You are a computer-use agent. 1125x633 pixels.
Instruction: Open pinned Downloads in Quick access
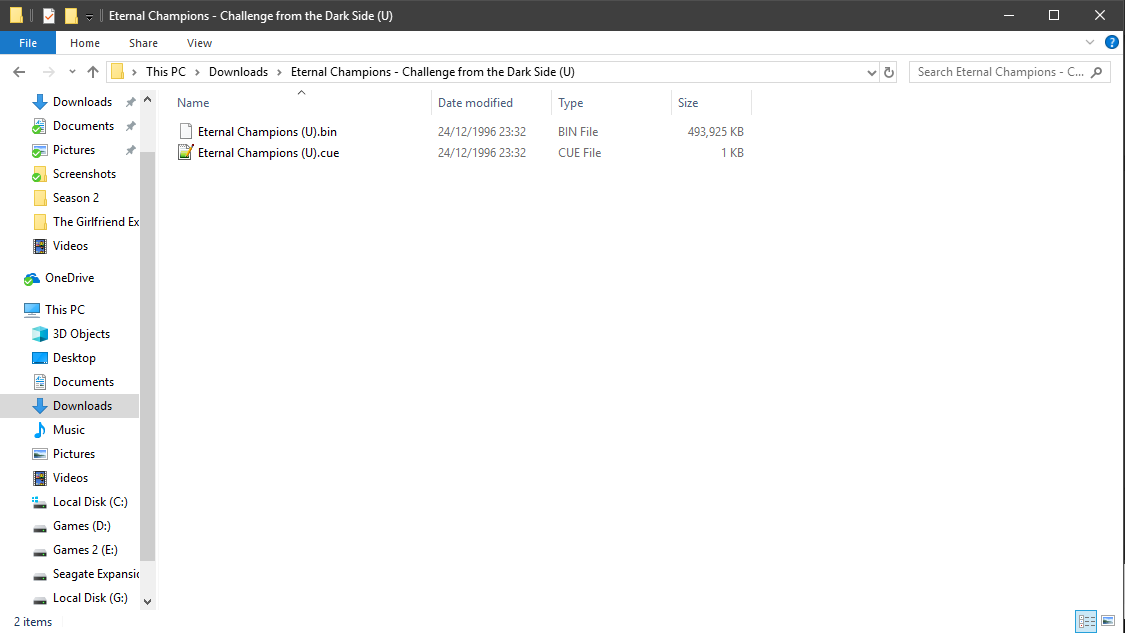[x=83, y=102]
